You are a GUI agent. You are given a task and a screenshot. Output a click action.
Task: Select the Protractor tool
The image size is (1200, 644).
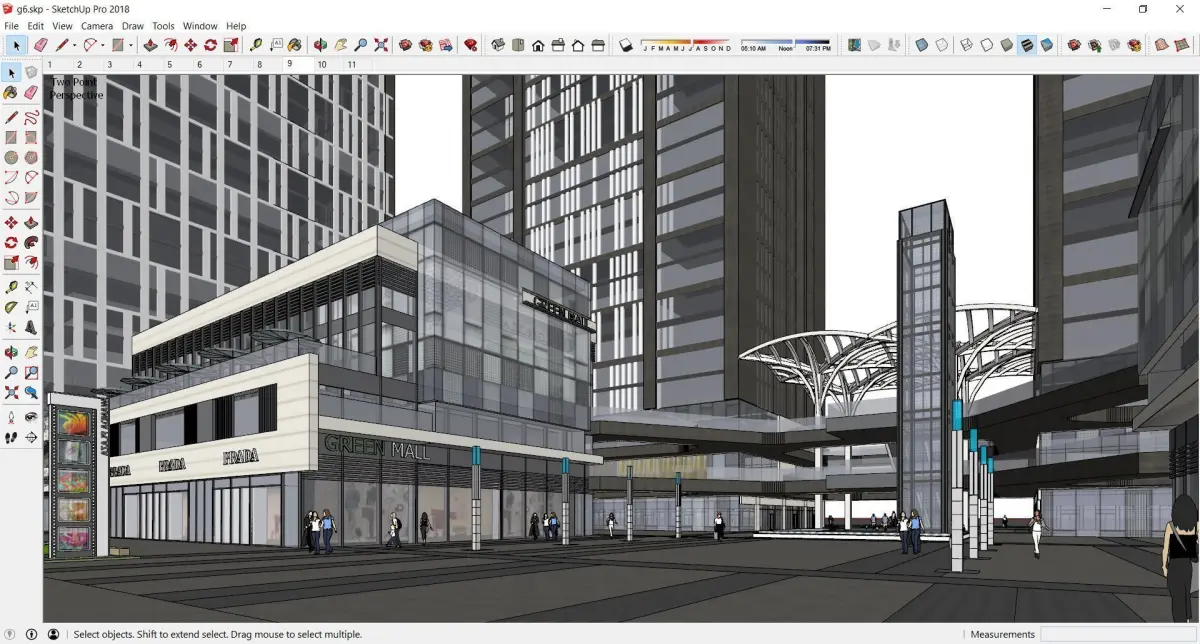pos(11,307)
